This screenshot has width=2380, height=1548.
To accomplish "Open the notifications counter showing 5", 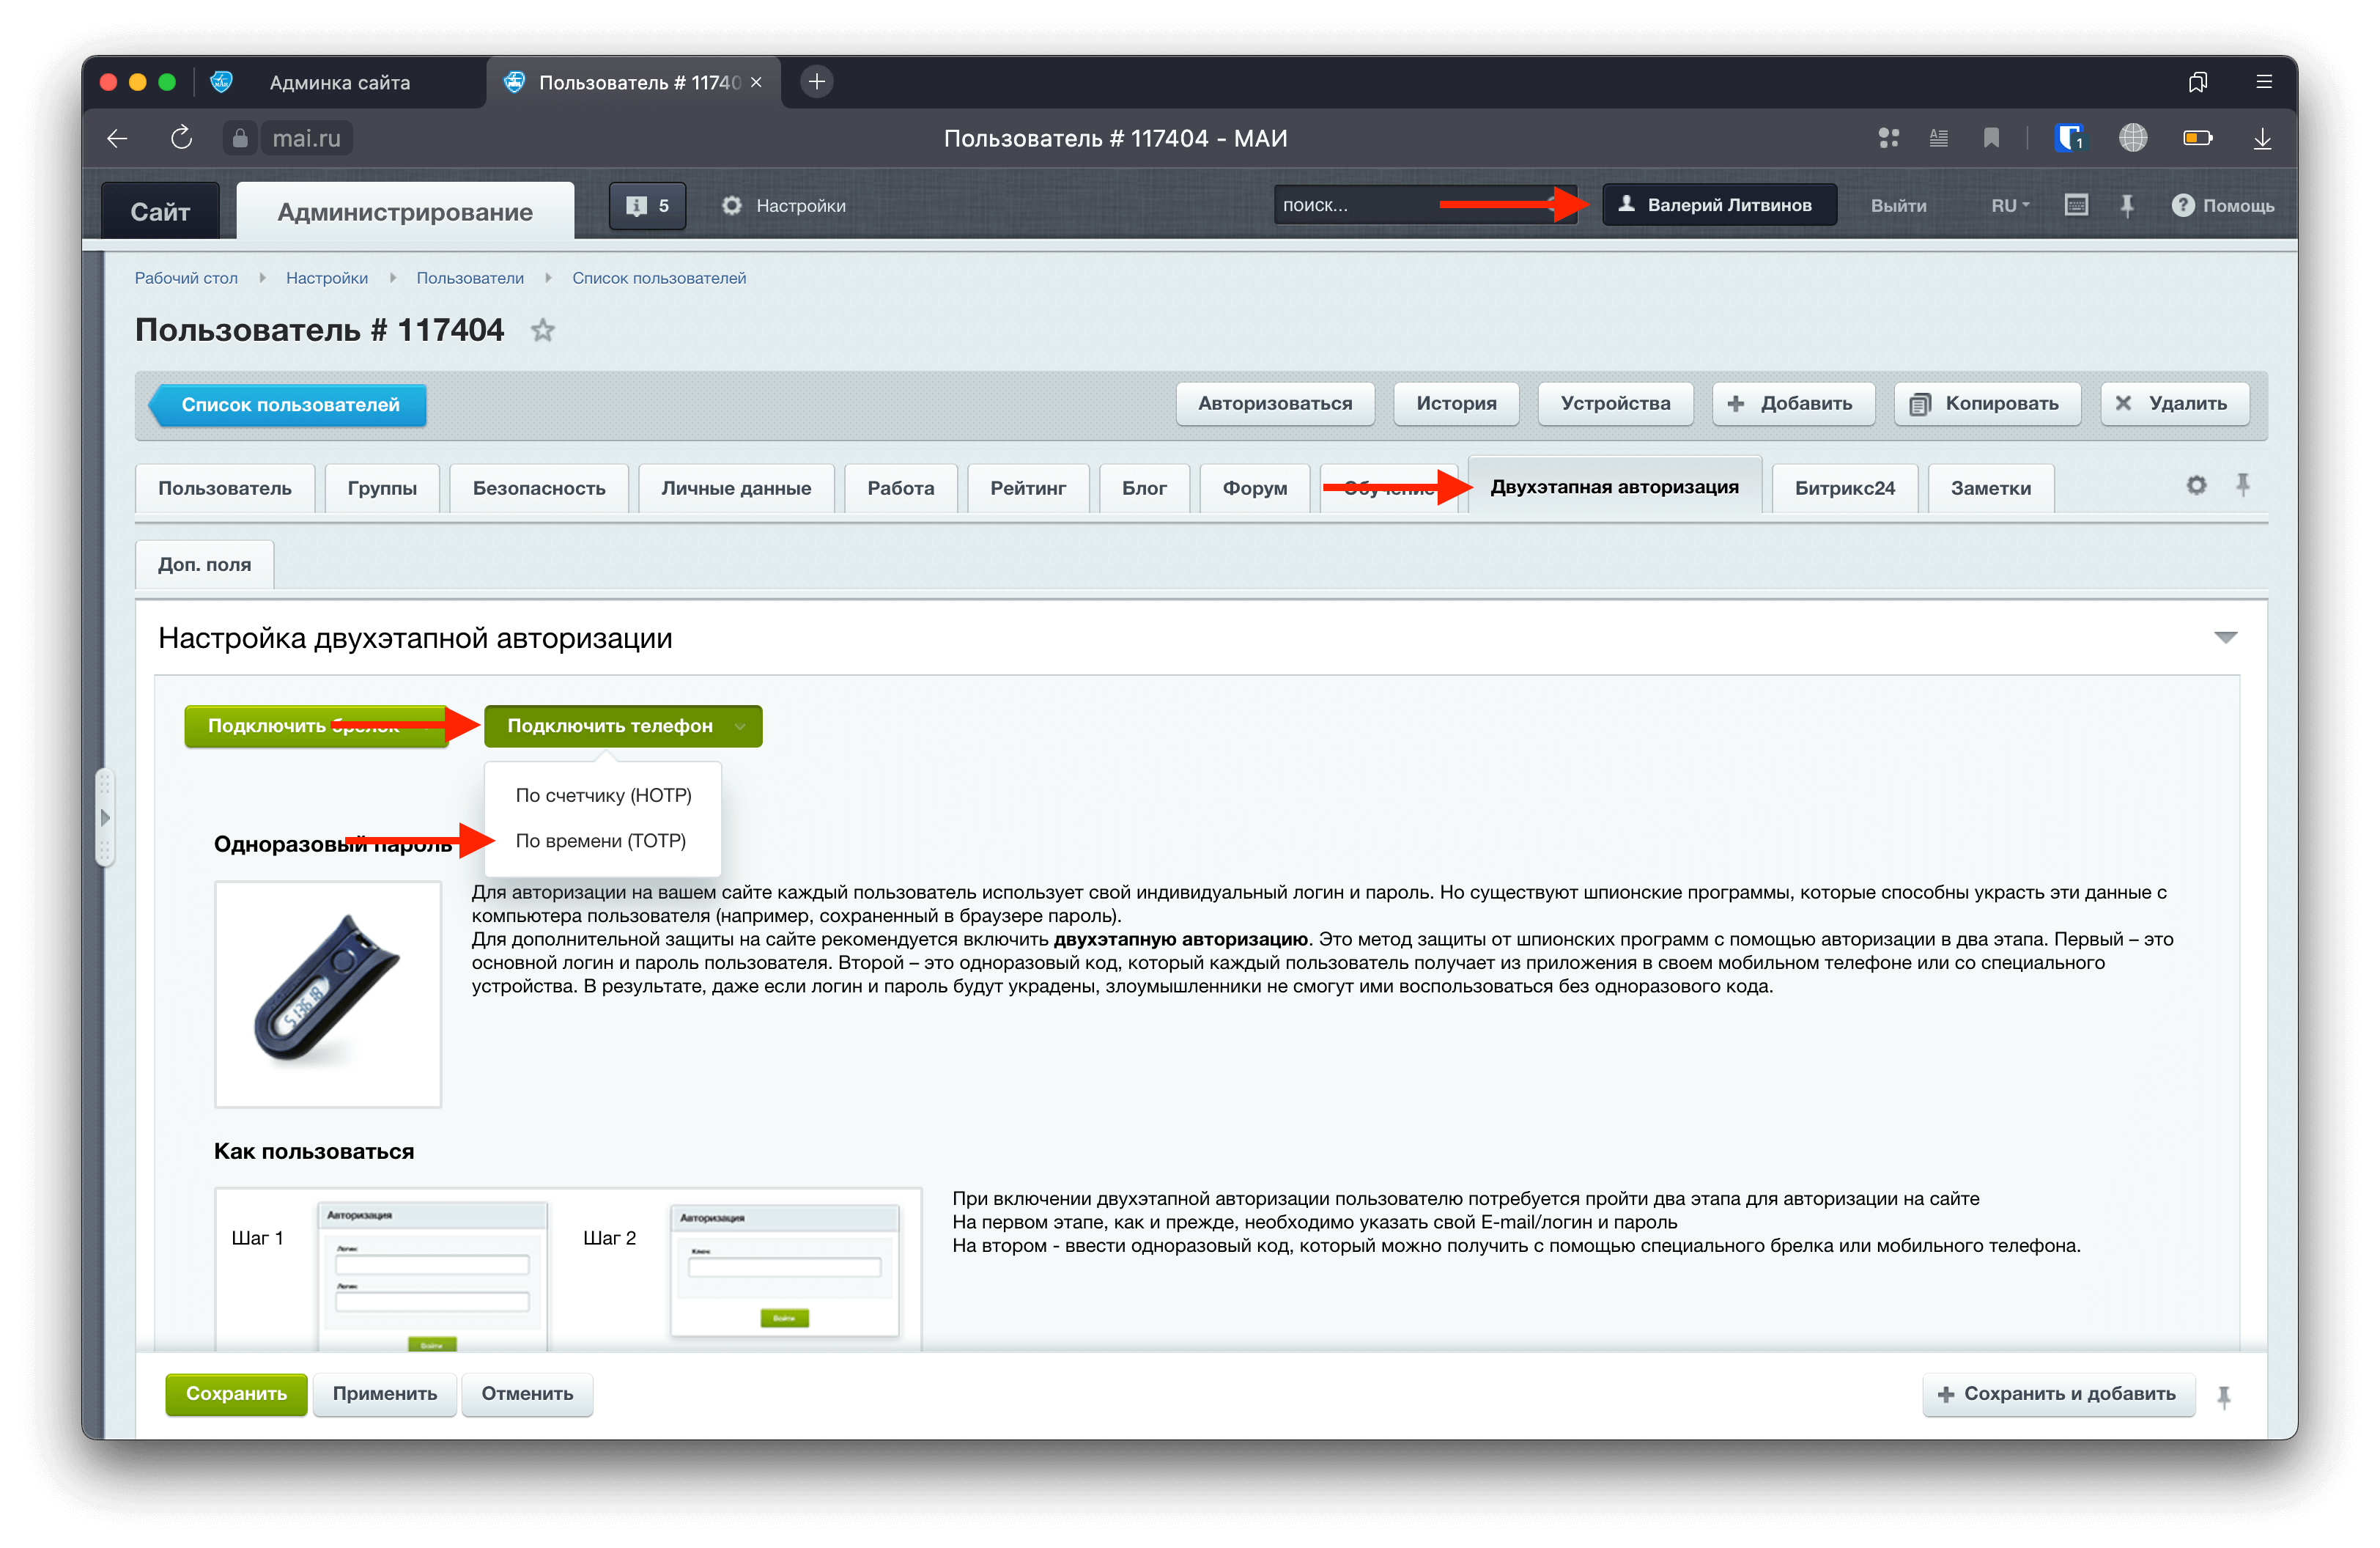I will click(648, 206).
